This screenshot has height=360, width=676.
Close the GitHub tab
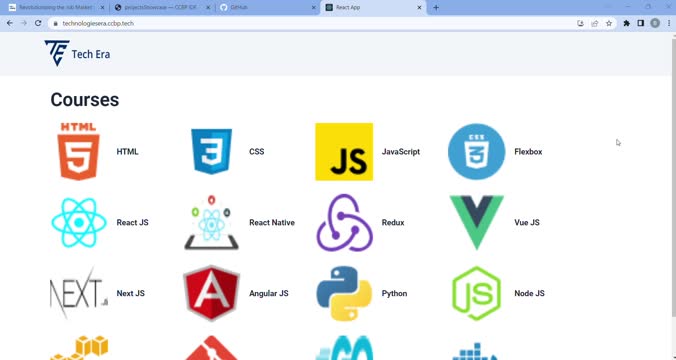pos(313,7)
